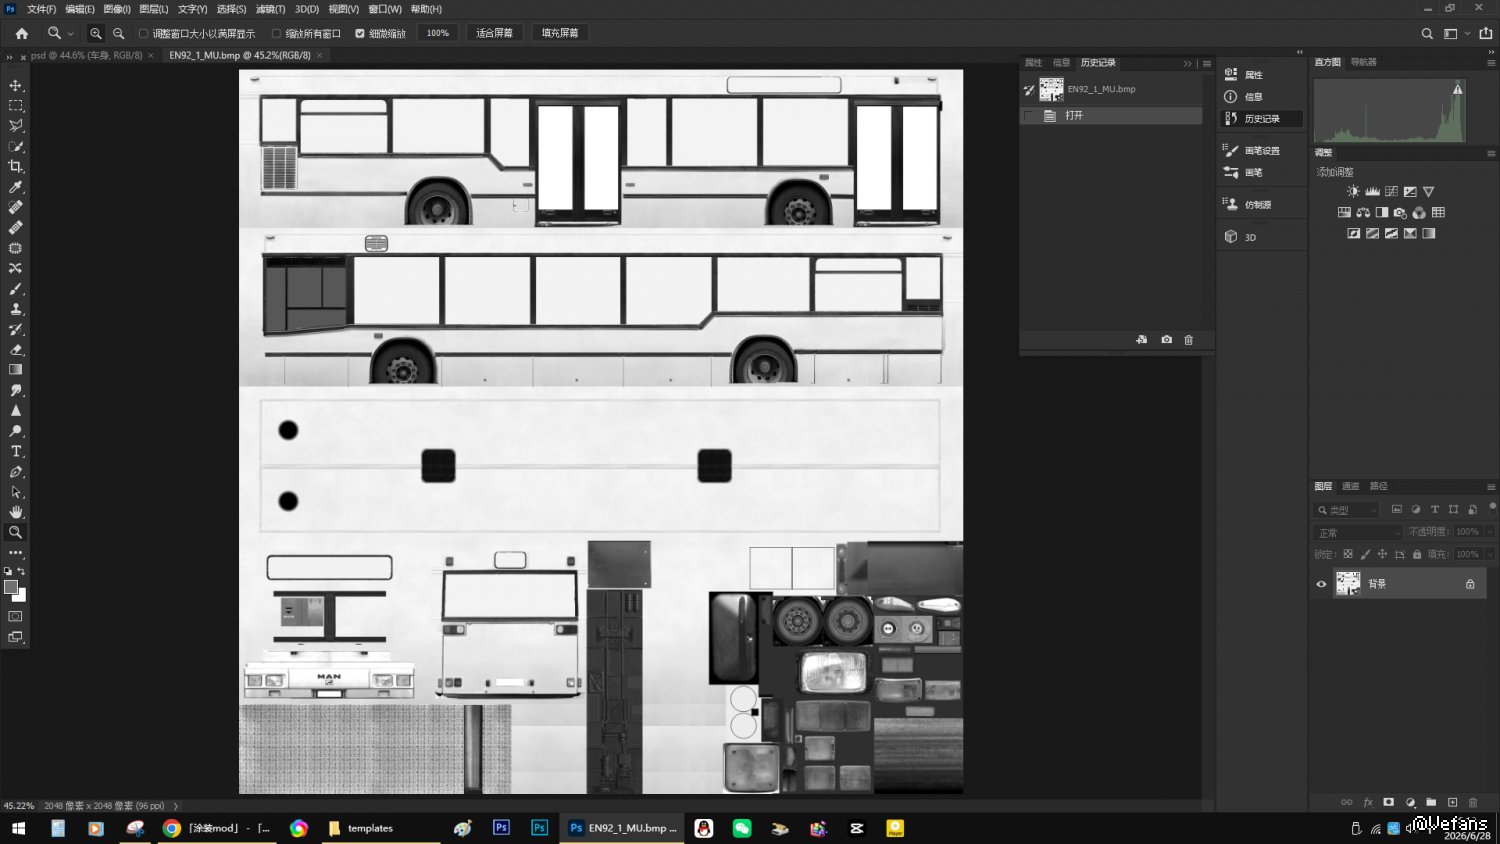1500x844 pixels.
Task: Create new snapshot with the camera icon
Action: 1166,340
